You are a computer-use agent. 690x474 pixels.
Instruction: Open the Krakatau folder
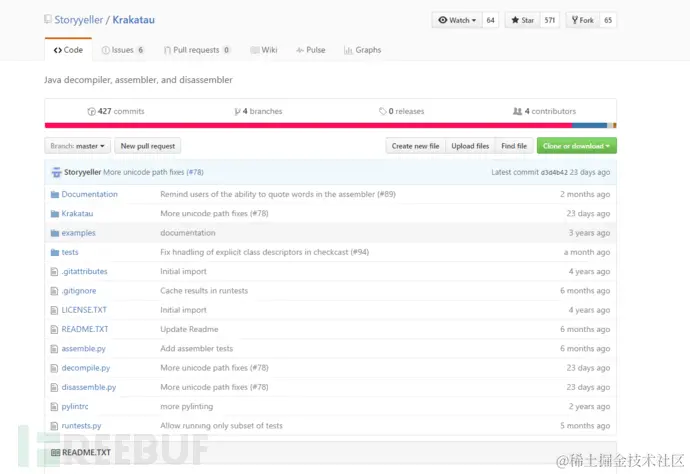tap(77, 213)
